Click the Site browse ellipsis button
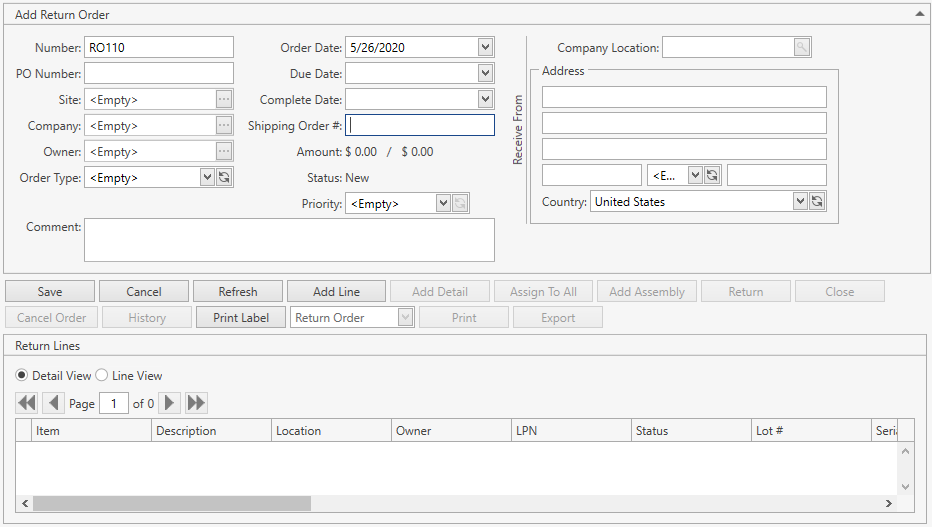 (224, 99)
